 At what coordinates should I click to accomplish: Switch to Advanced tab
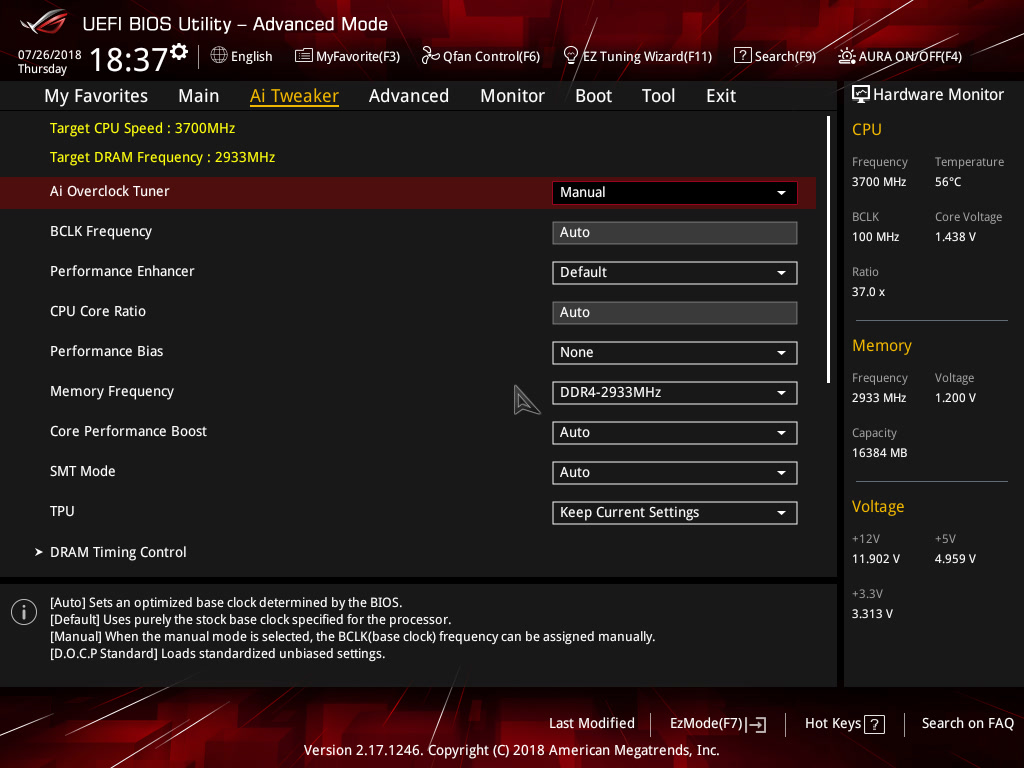(x=409, y=96)
